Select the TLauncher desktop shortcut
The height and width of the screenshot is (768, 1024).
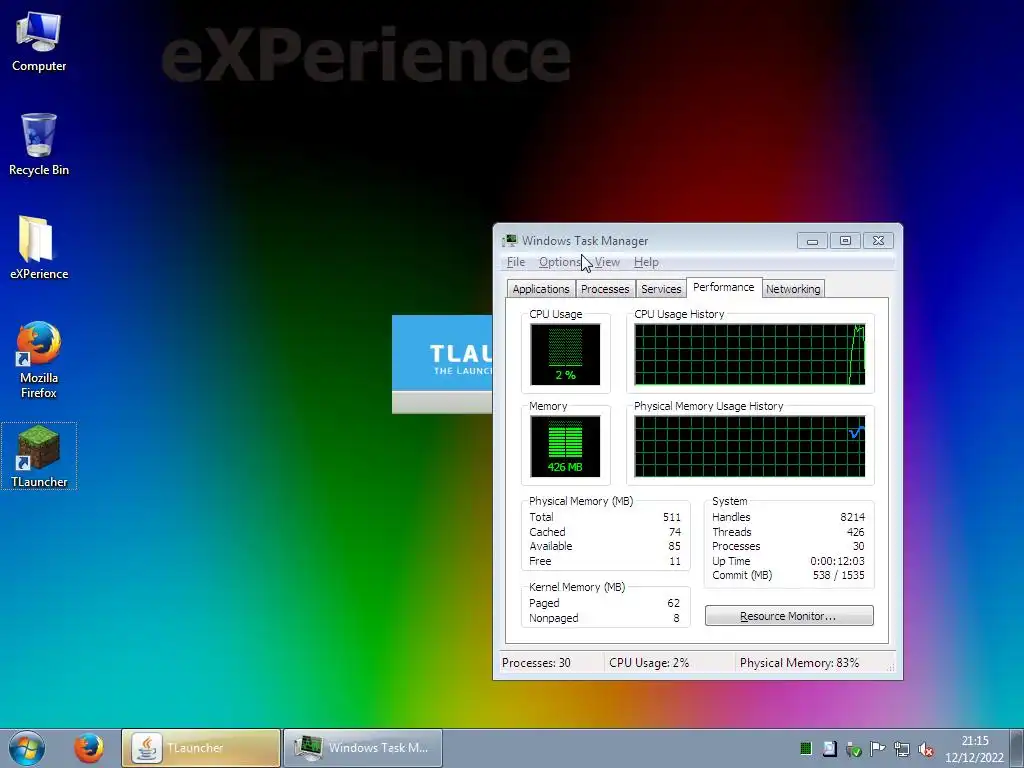point(39,456)
